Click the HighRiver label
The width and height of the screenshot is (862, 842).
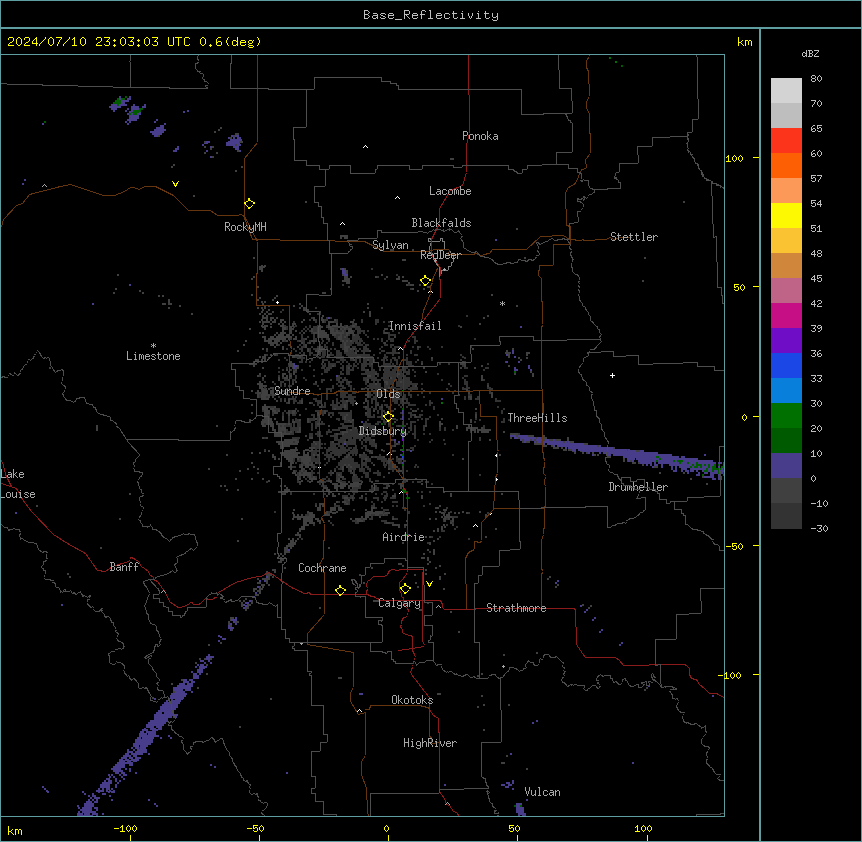point(430,743)
